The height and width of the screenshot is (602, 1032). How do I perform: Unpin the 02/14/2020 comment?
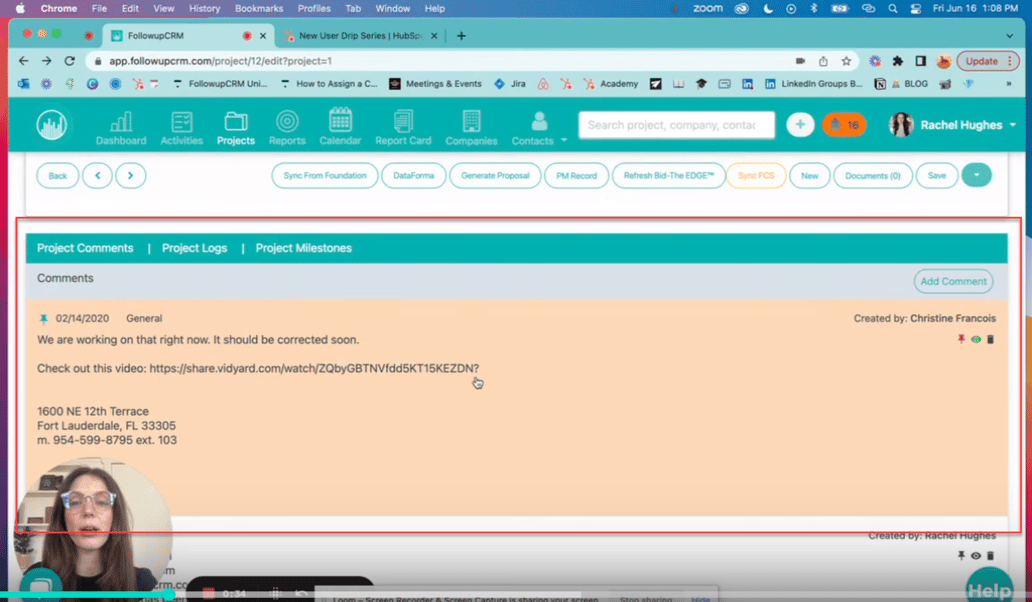click(x=961, y=339)
